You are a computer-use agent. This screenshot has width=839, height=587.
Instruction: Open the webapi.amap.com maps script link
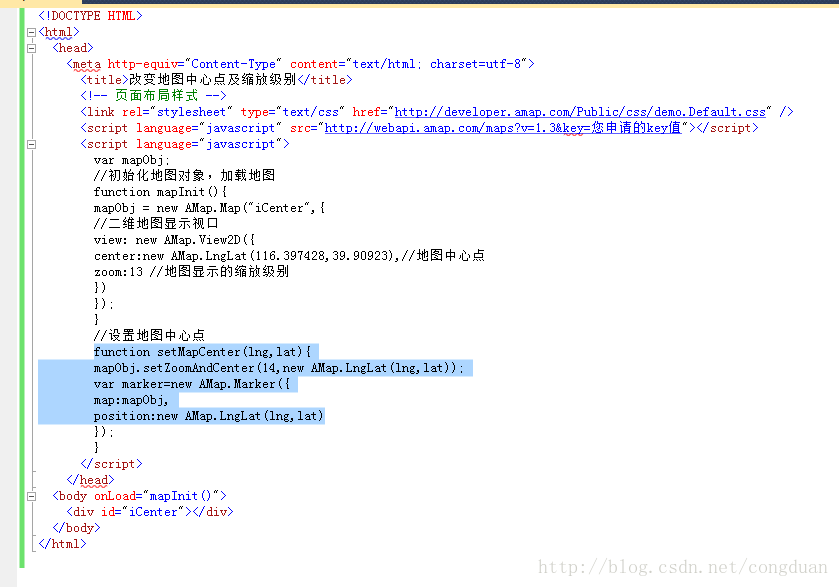(x=503, y=128)
